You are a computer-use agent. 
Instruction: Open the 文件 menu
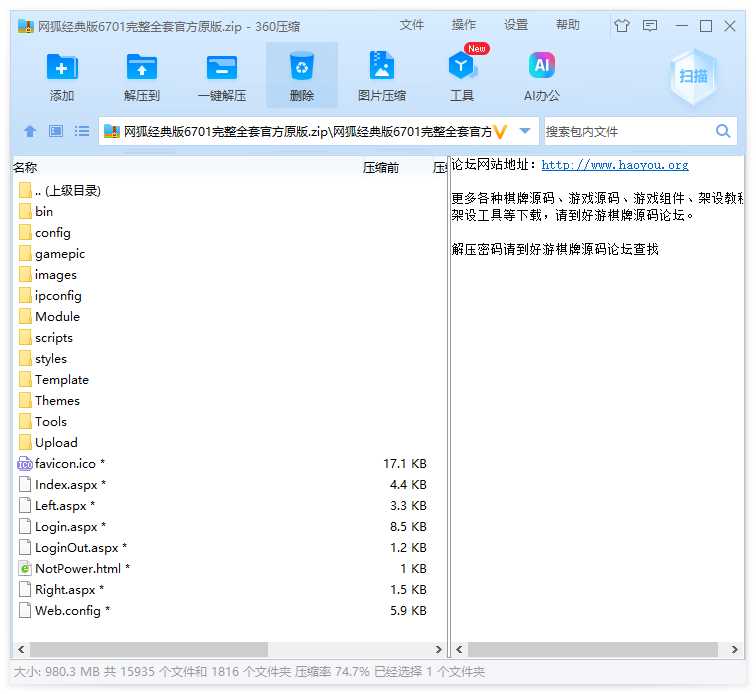411,25
